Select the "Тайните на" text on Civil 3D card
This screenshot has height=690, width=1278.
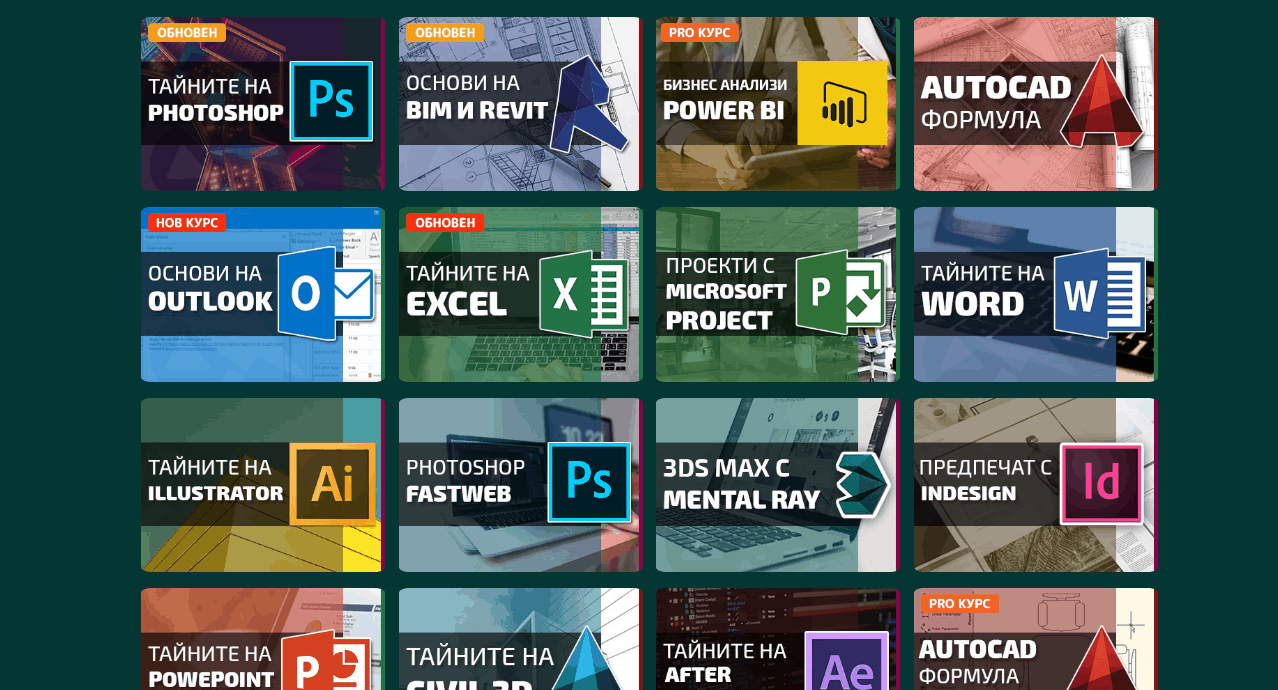(x=480, y=657)
